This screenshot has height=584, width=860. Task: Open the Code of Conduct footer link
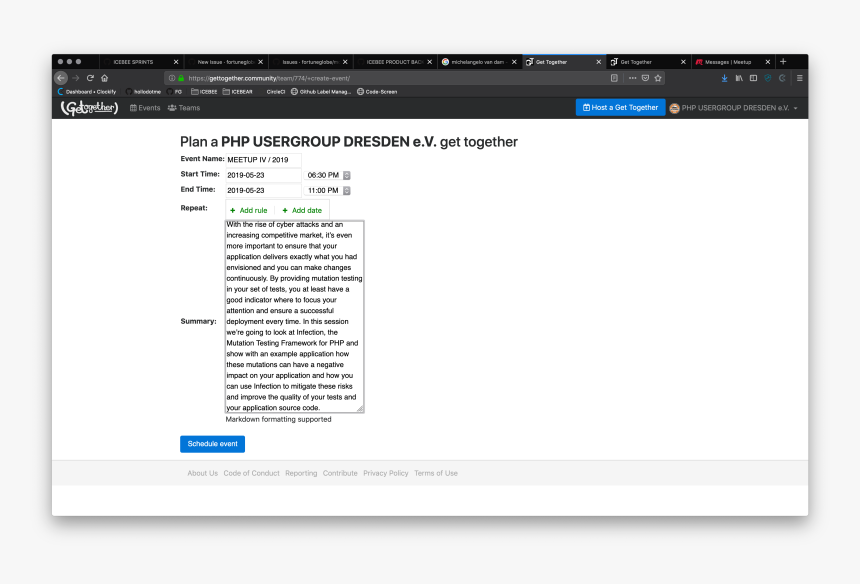[x=251, y=473]
